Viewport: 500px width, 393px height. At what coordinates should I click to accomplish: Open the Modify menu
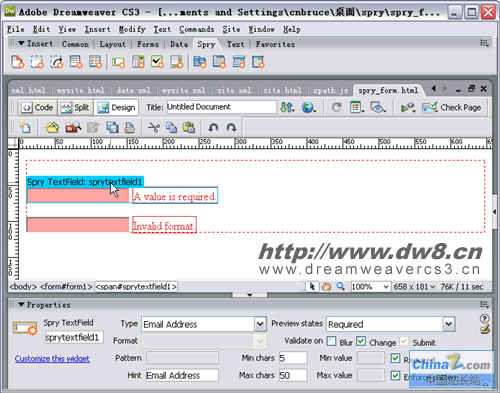point(132,29)
